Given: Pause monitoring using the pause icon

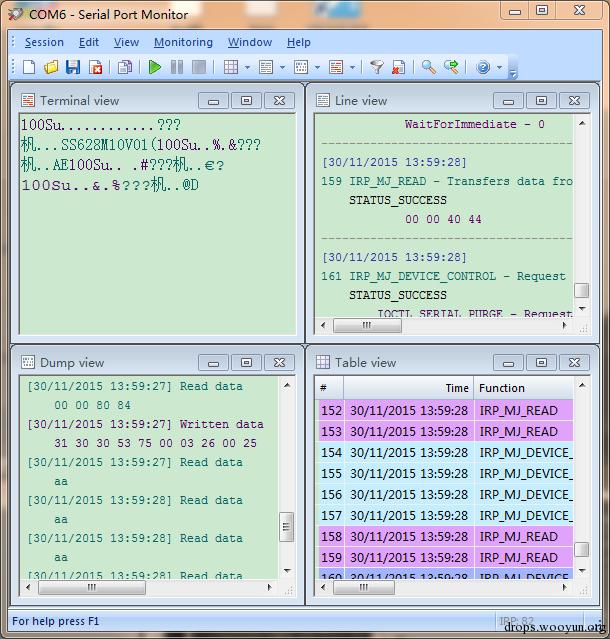Looking at the screenshot, I should coord(176,67).
